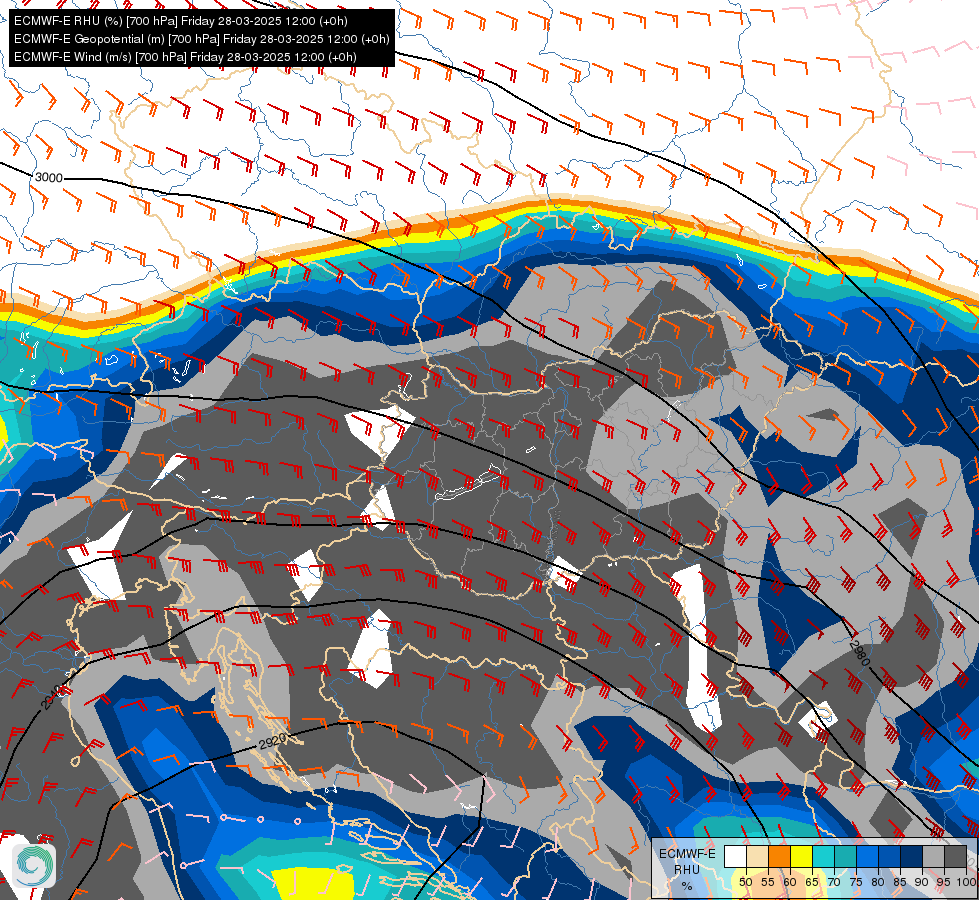Screen dimensions: 979x900
Task: Click the ECMWF-E Geopotential 700 hPa title line
Action: [x=202, y=39]
